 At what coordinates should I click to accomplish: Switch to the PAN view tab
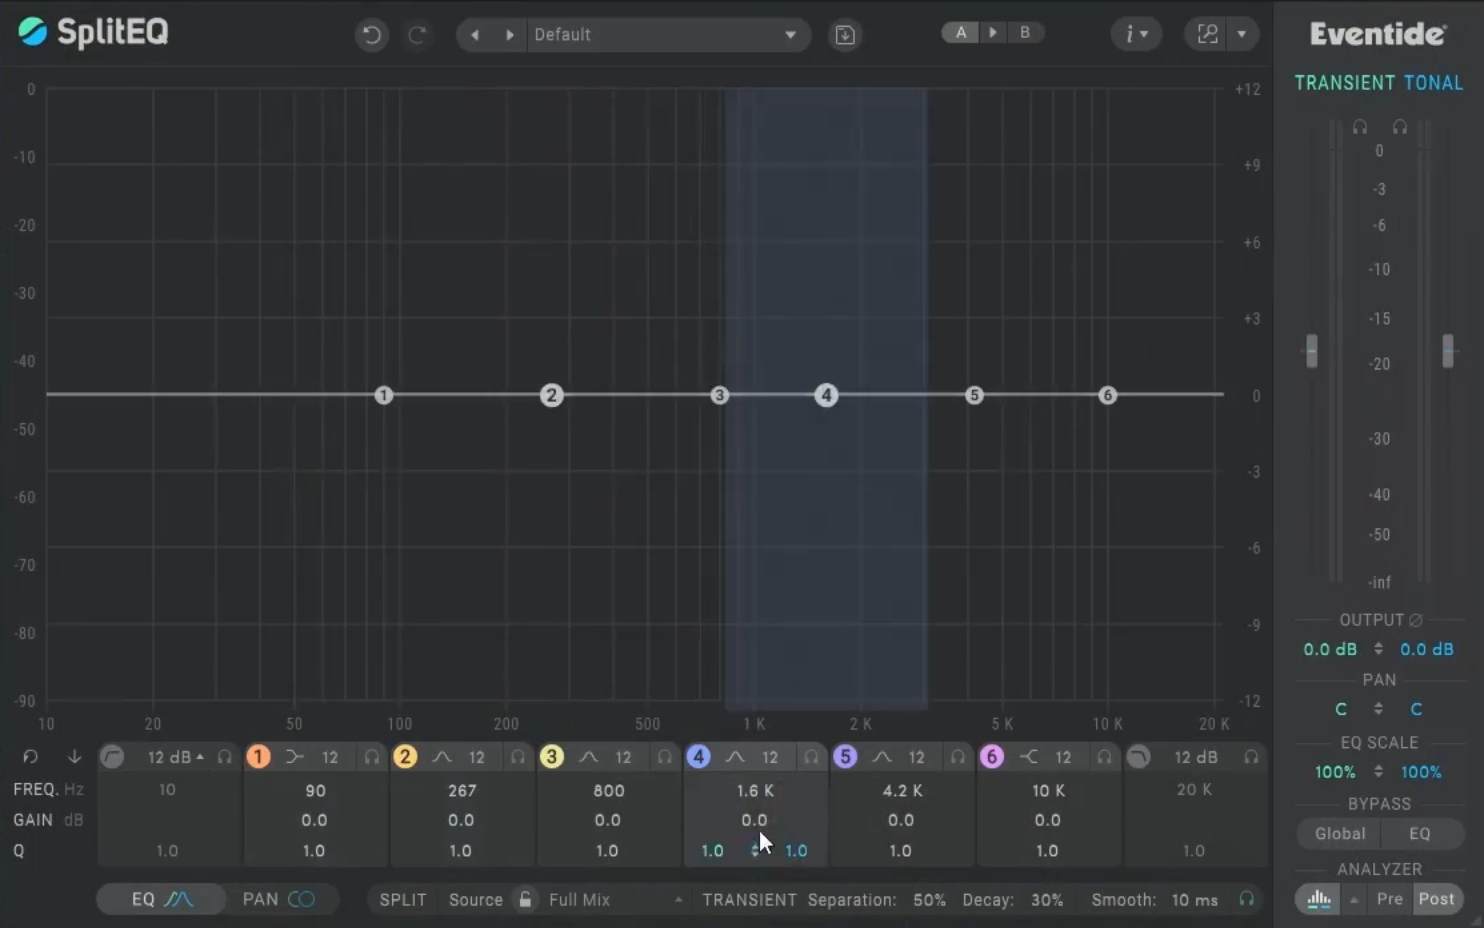[279, 899]
